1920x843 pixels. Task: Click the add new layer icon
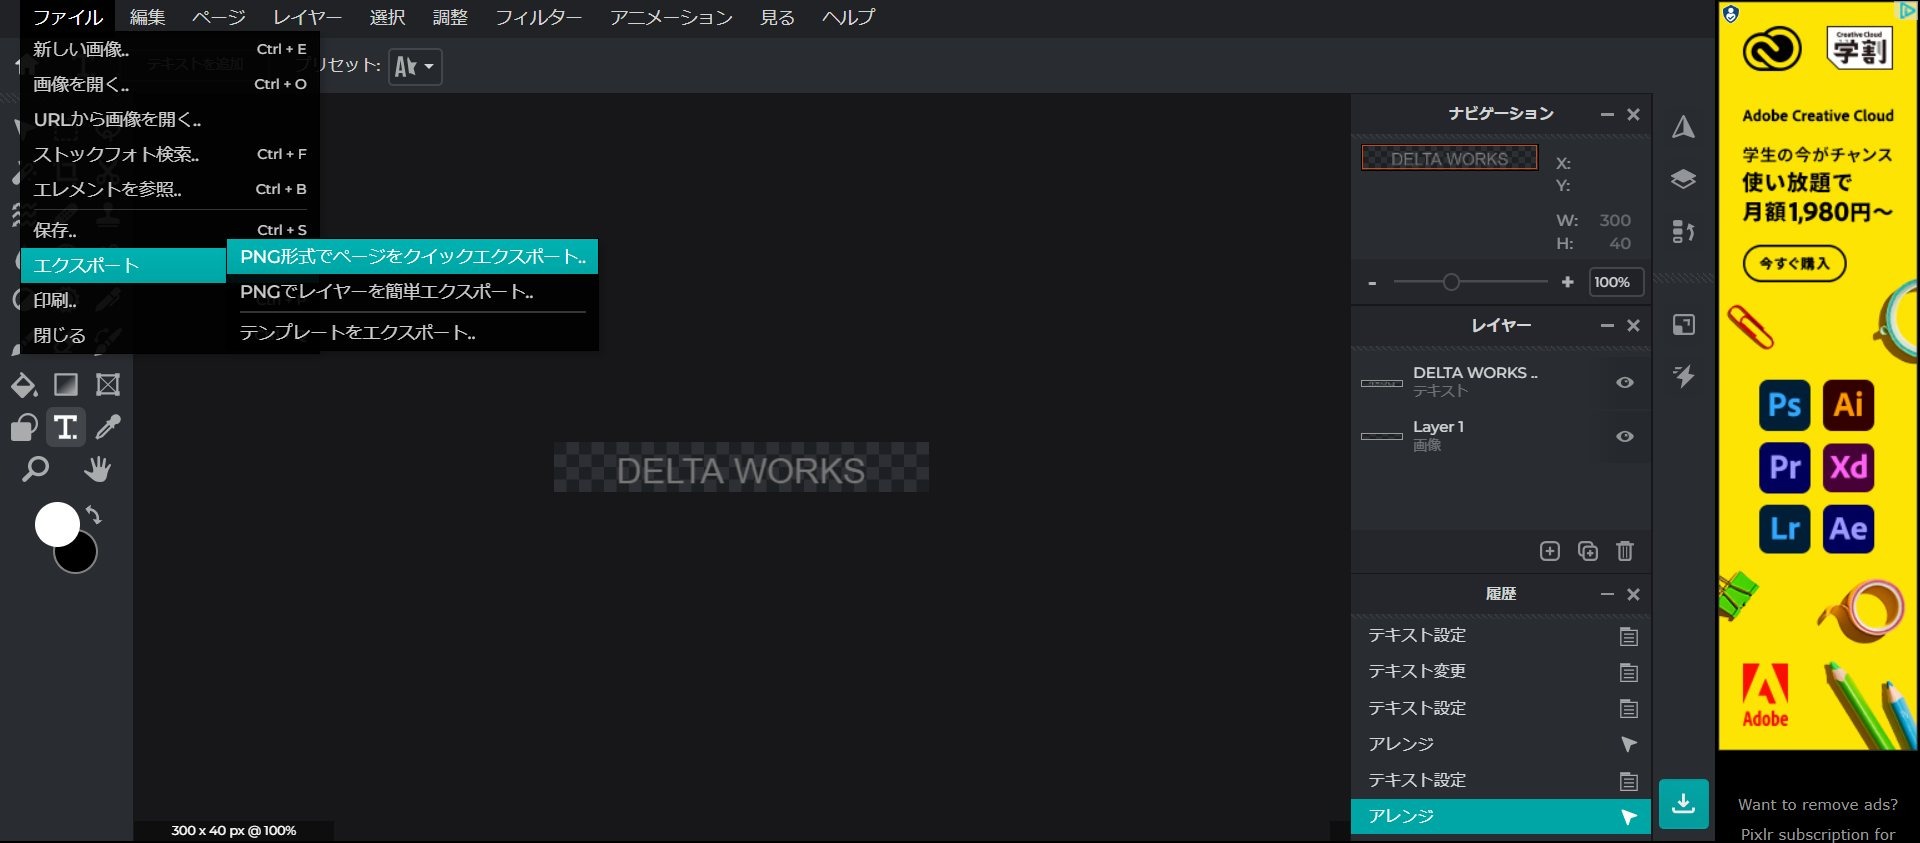tap(1549, 551)
